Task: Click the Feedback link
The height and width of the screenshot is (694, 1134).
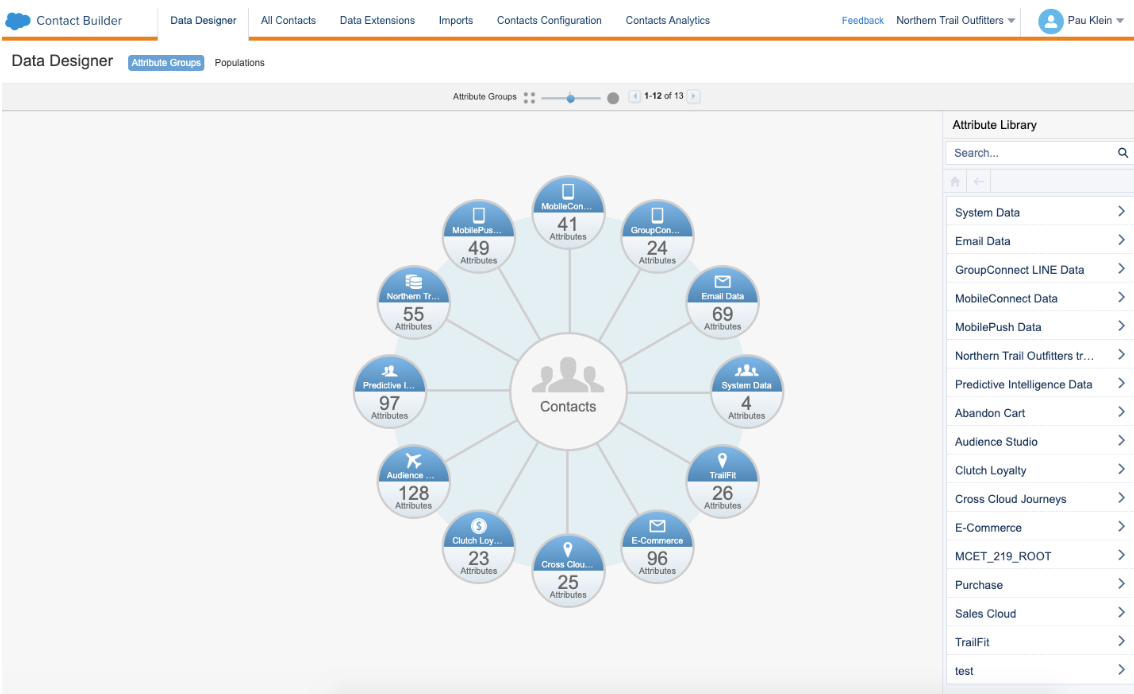Action: click(862, 19)
